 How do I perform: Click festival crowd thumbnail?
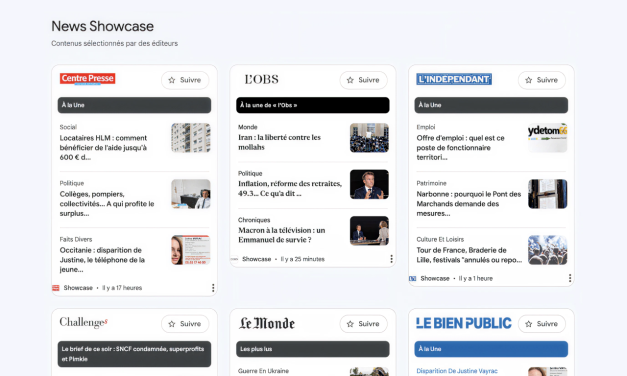coord(548,250)
